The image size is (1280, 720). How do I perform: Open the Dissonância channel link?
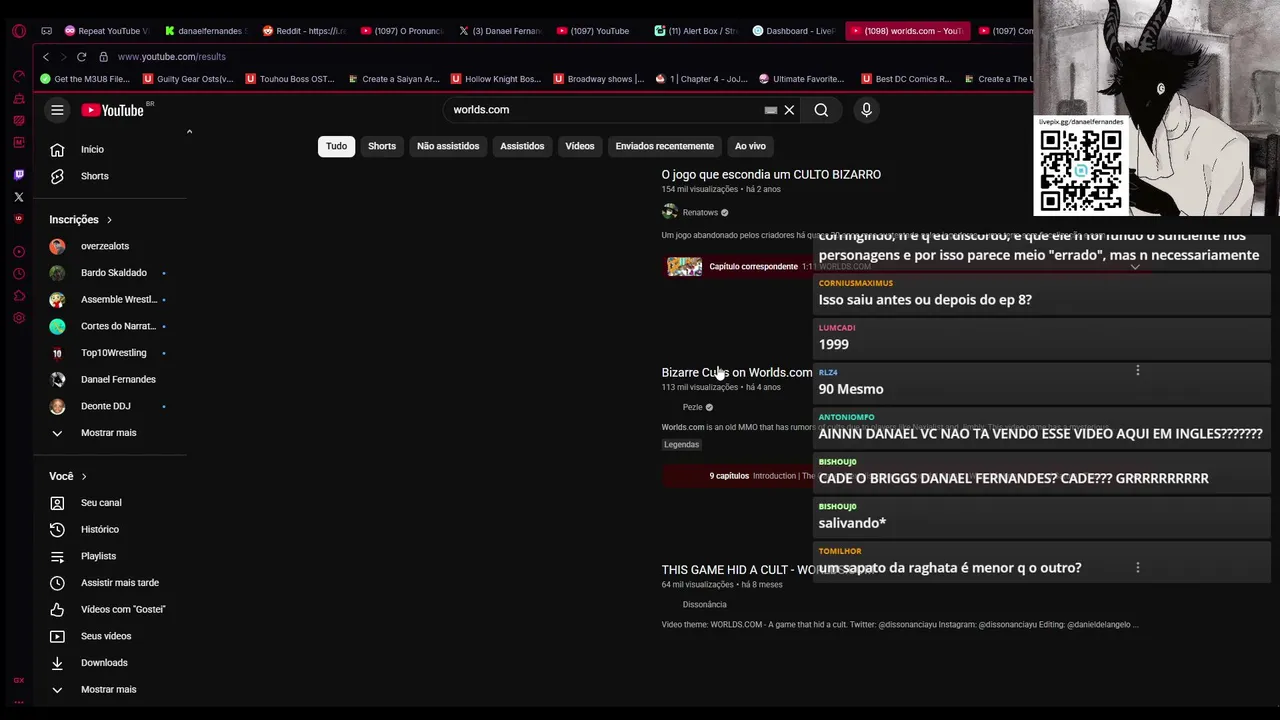[x=704, y=605]
